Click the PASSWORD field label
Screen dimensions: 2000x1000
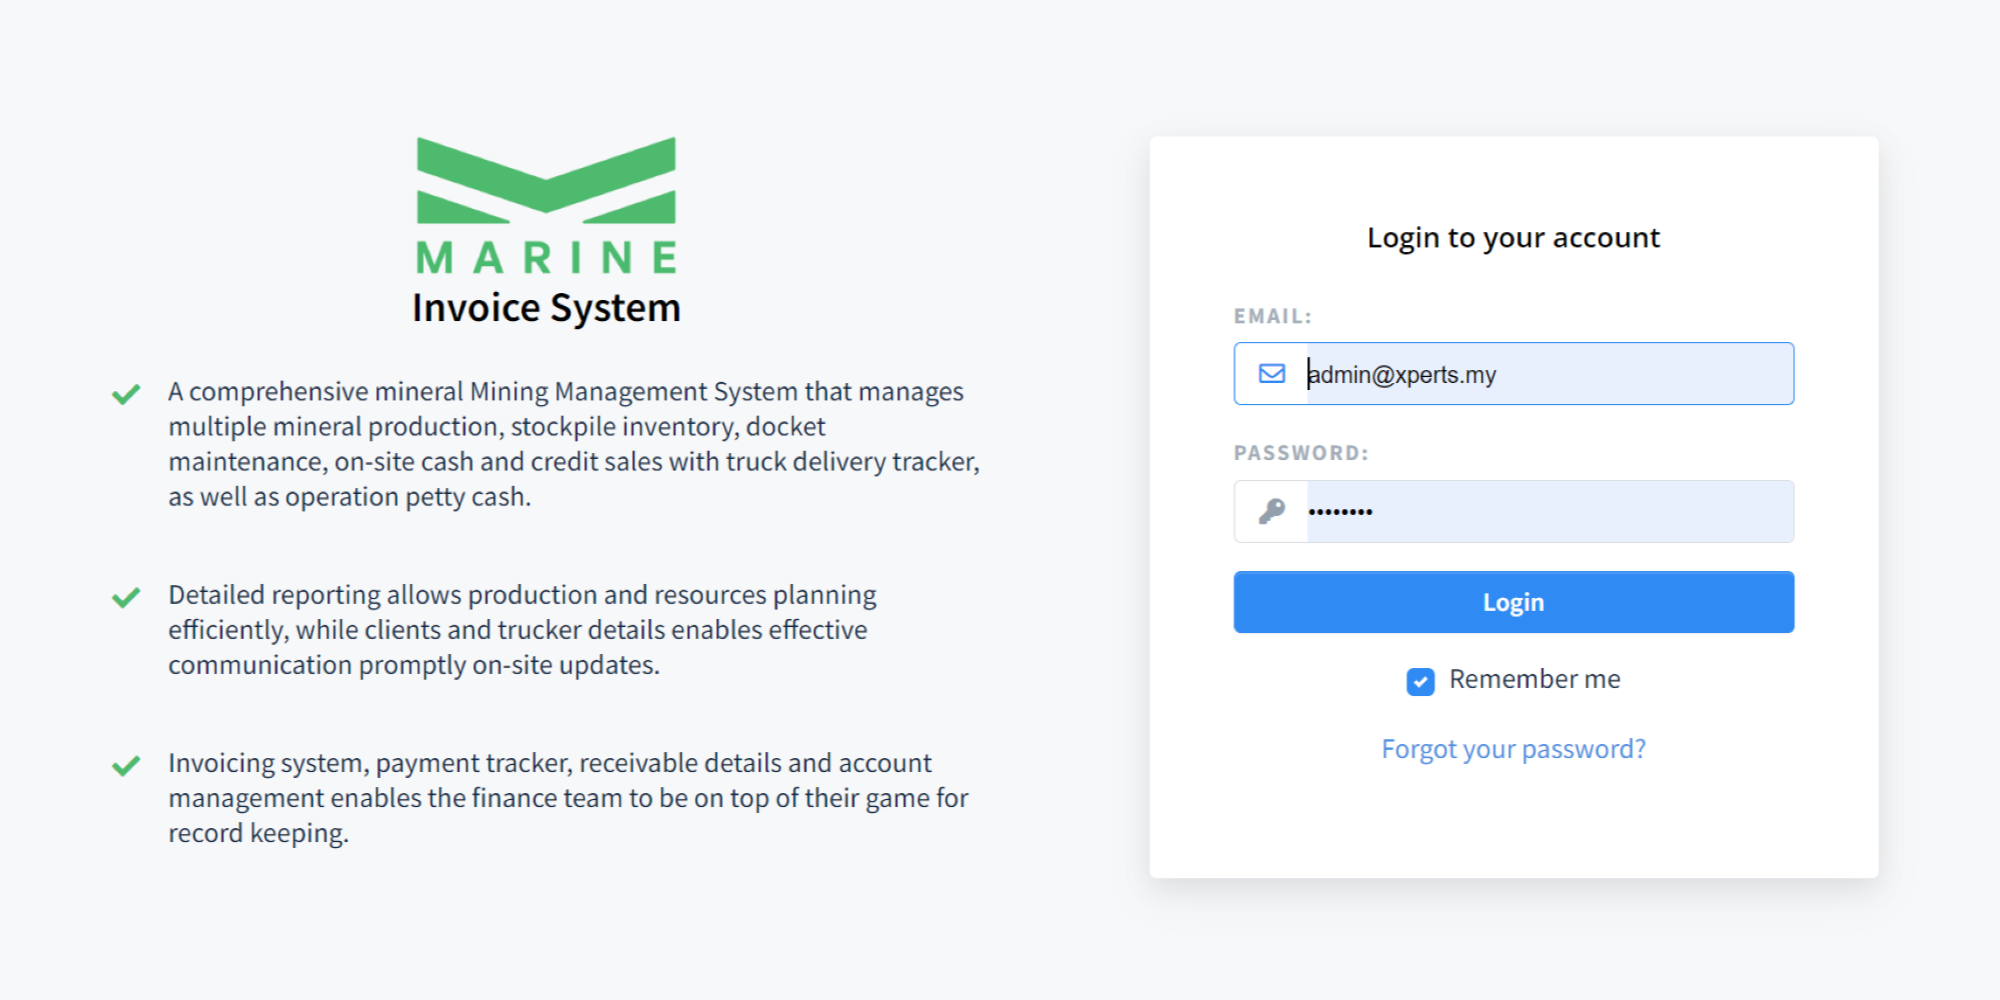coord(1300,453)
